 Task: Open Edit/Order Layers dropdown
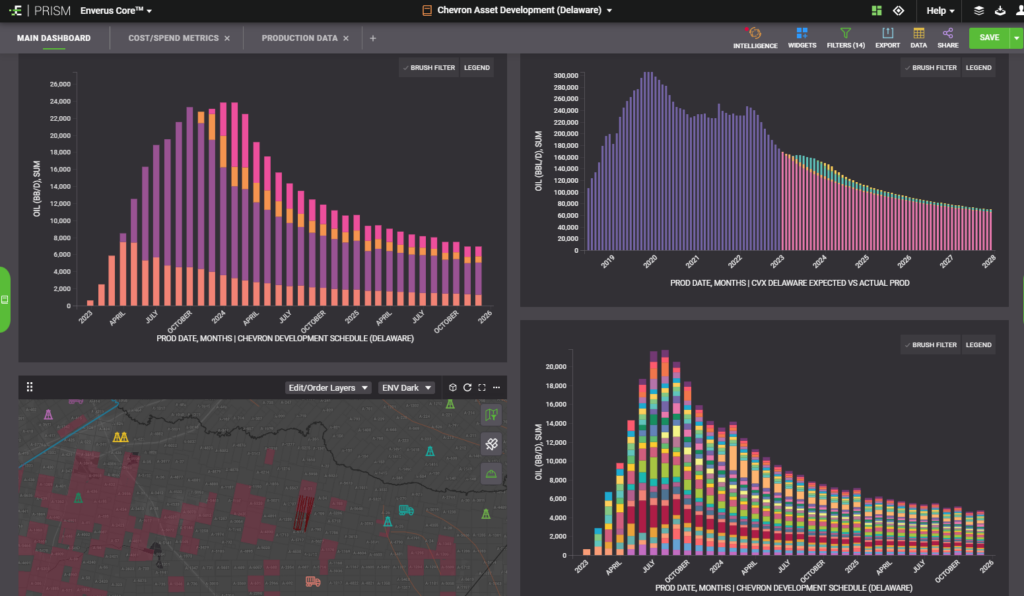[x=328, y=388]
